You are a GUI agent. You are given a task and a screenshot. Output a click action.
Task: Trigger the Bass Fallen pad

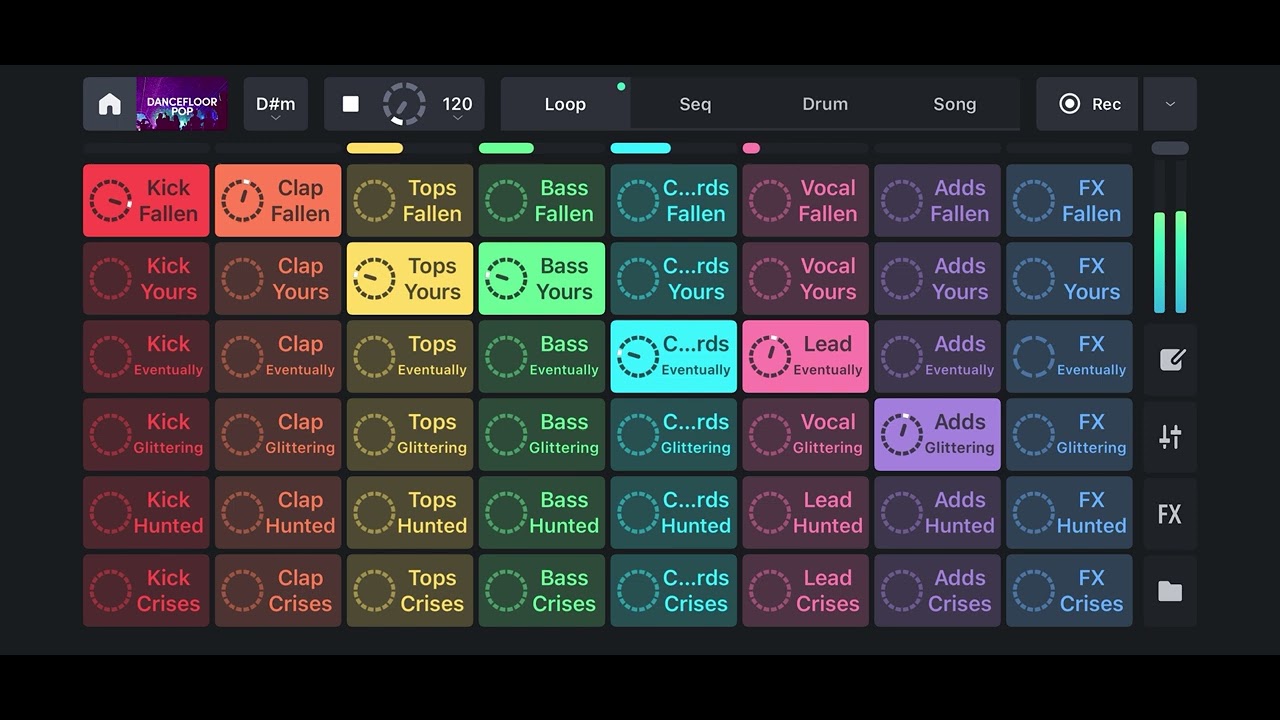[542, 201]
